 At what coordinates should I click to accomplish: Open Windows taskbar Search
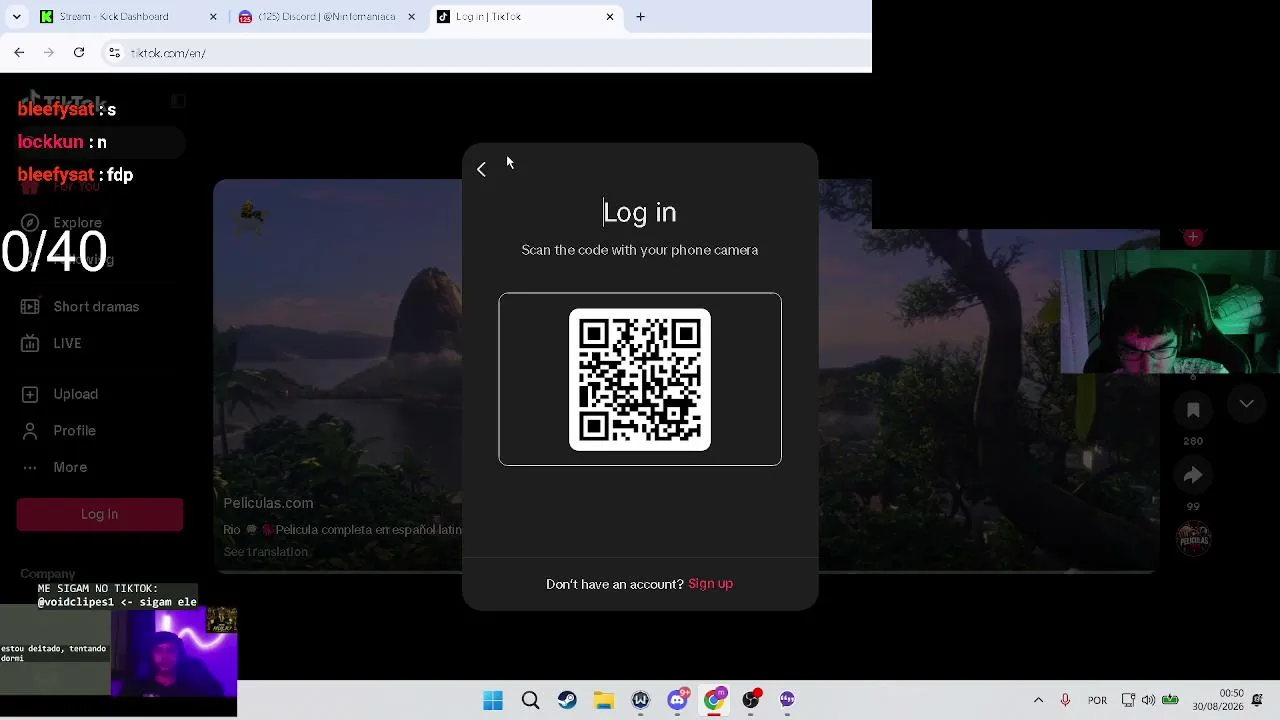pos(530,701)
